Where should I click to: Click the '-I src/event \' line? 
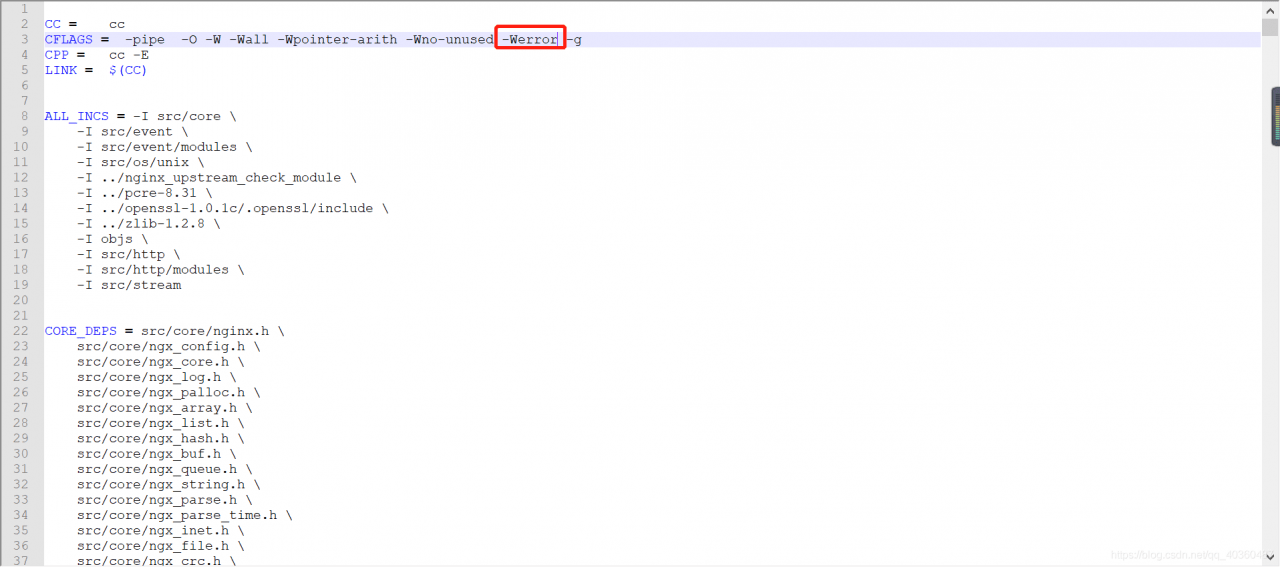pyautogui.click(x=132, y=132)
